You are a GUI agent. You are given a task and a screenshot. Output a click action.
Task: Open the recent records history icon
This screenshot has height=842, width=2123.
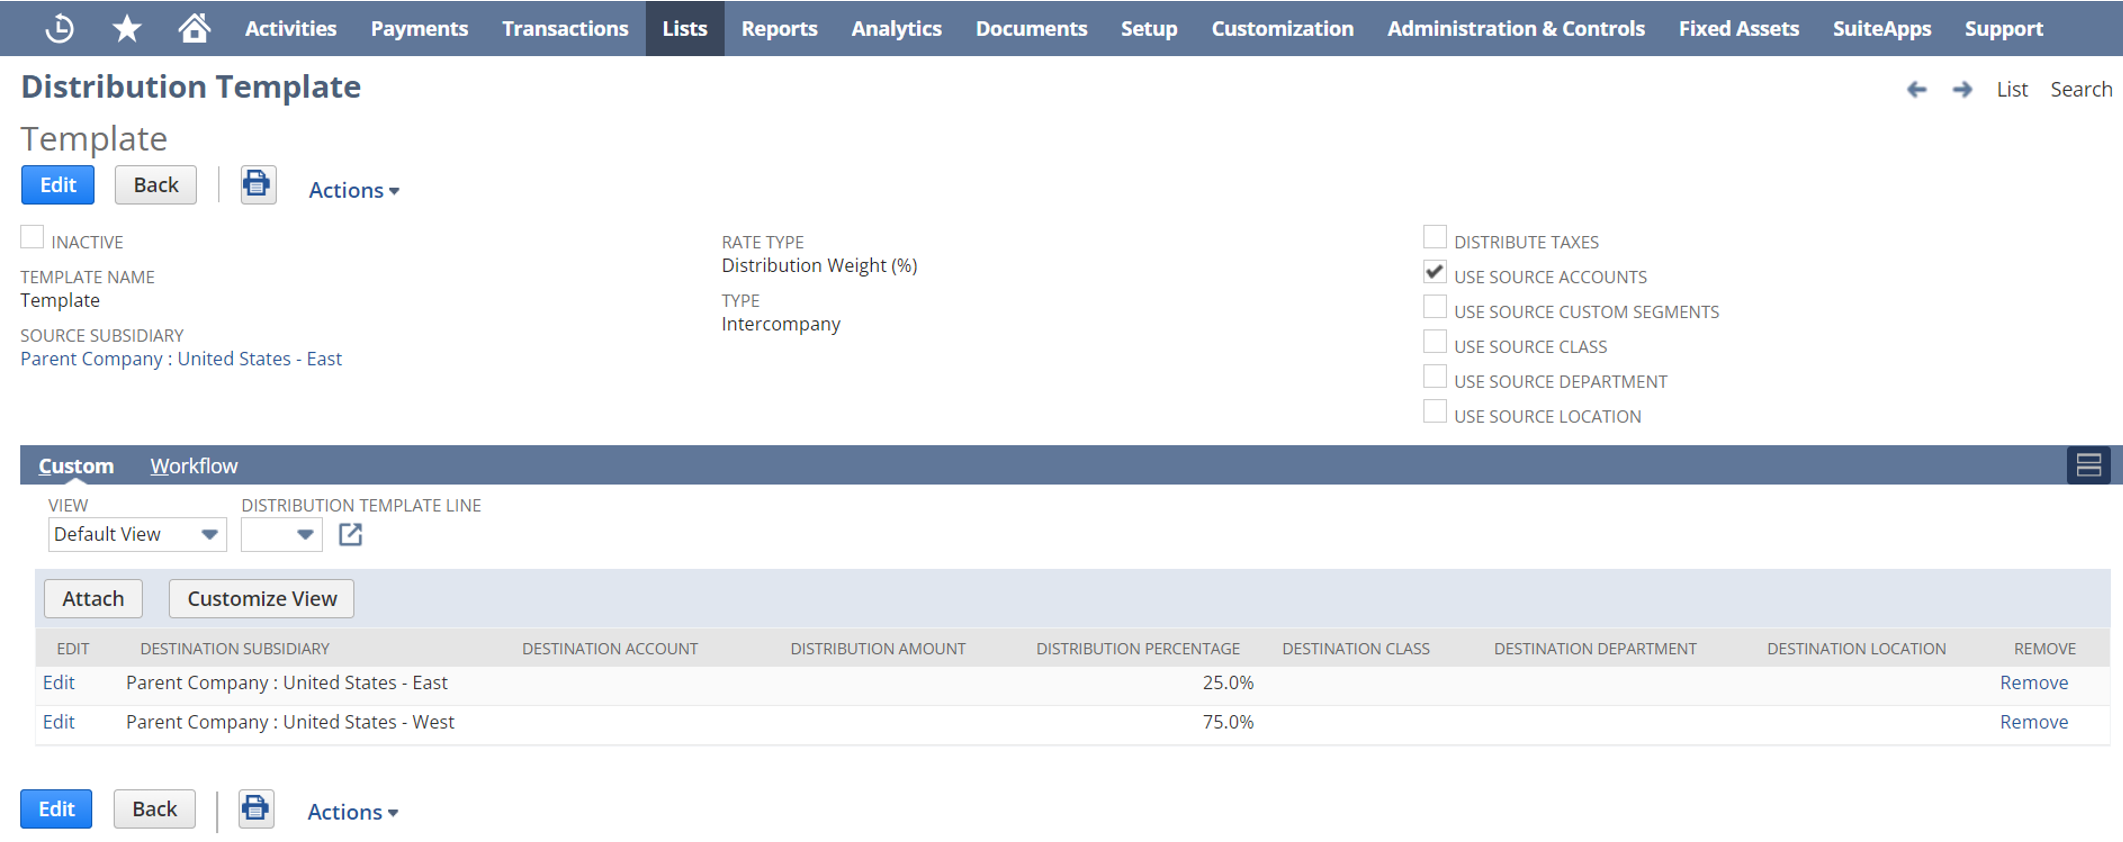coord(60,28)
